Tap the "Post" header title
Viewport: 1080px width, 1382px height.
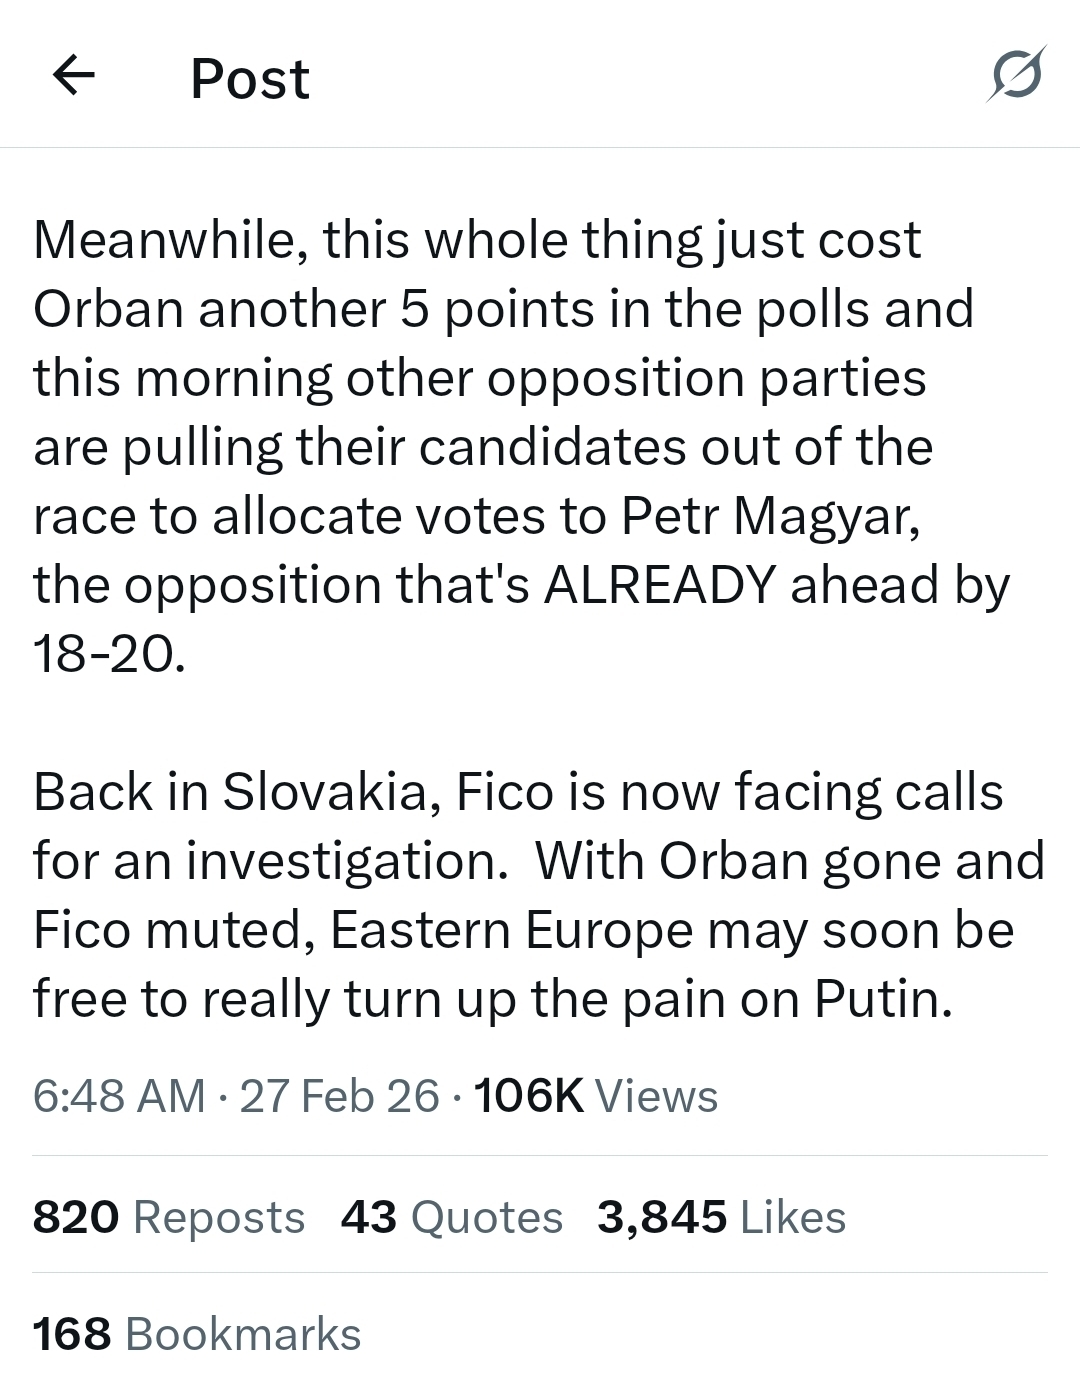[x=250, y=78]
